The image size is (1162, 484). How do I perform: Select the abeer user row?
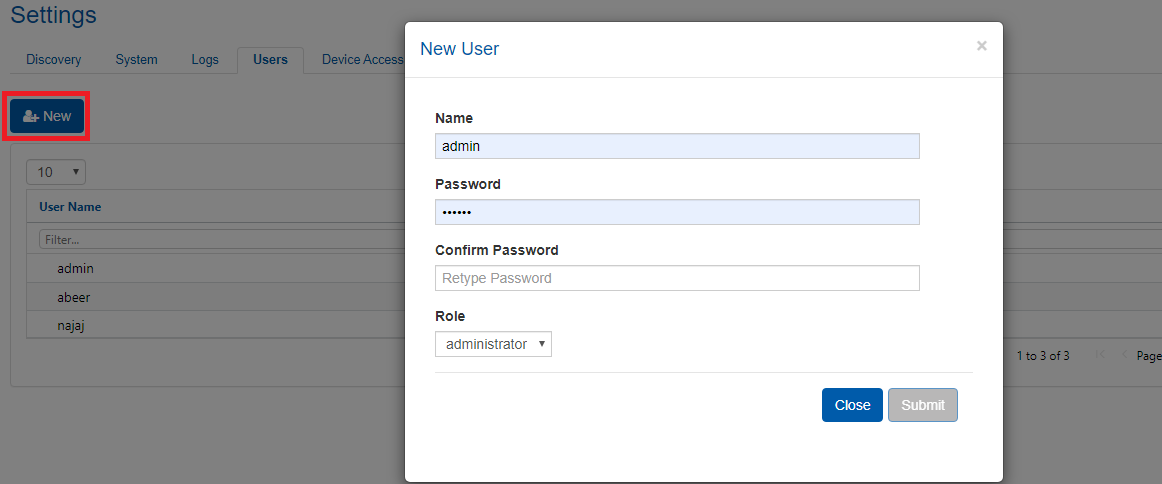pyautogui.click(x=74, y=297)
